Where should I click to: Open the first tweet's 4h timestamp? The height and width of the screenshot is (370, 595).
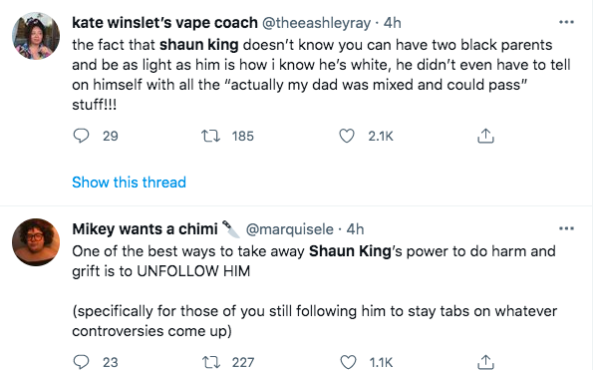click(392, 23)
